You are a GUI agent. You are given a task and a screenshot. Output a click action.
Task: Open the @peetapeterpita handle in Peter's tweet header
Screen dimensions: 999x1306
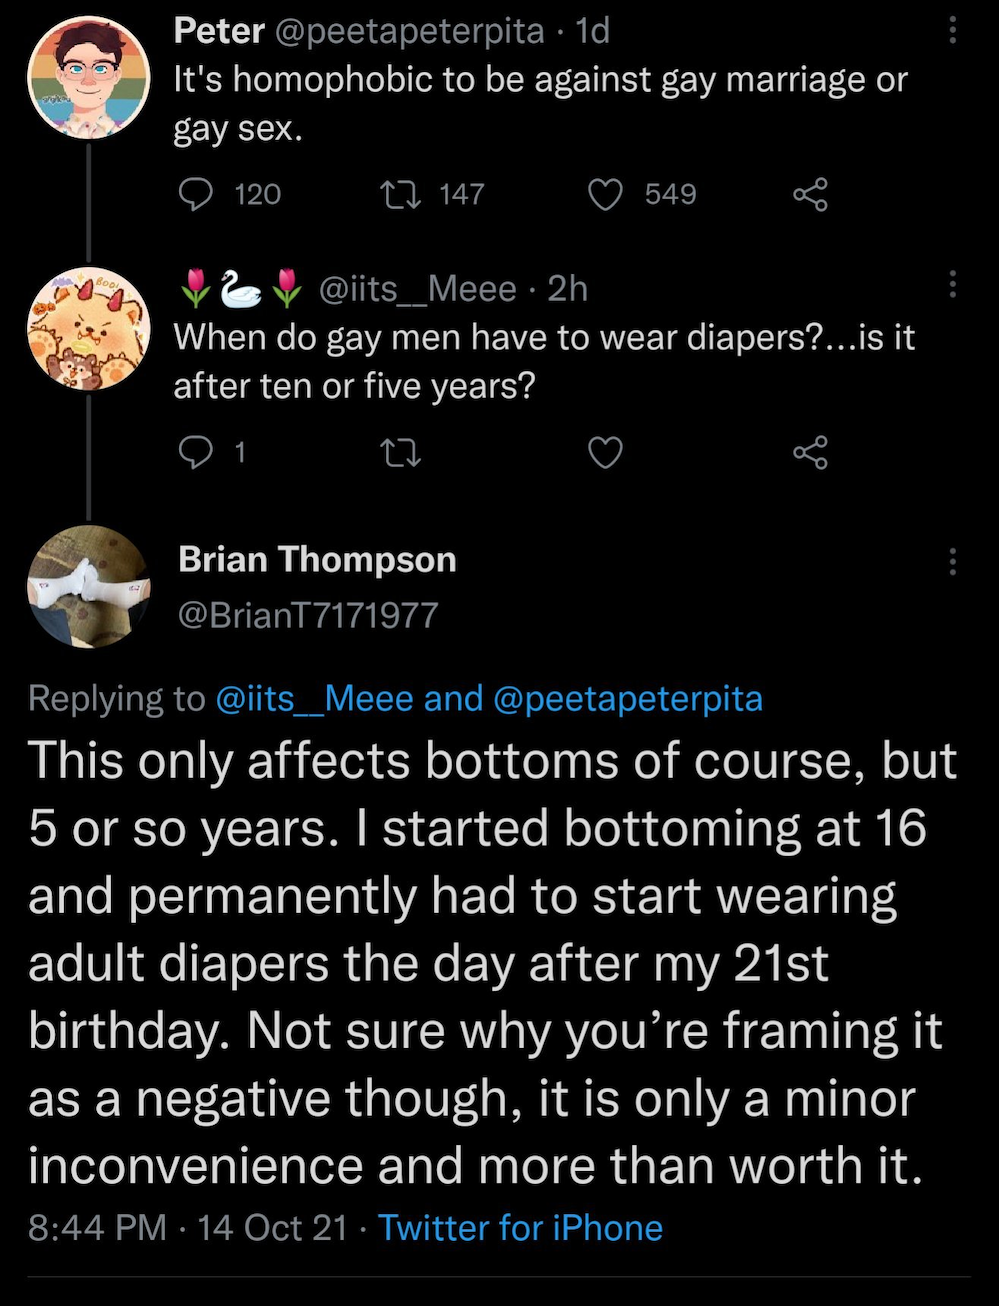tap(409, 31)
